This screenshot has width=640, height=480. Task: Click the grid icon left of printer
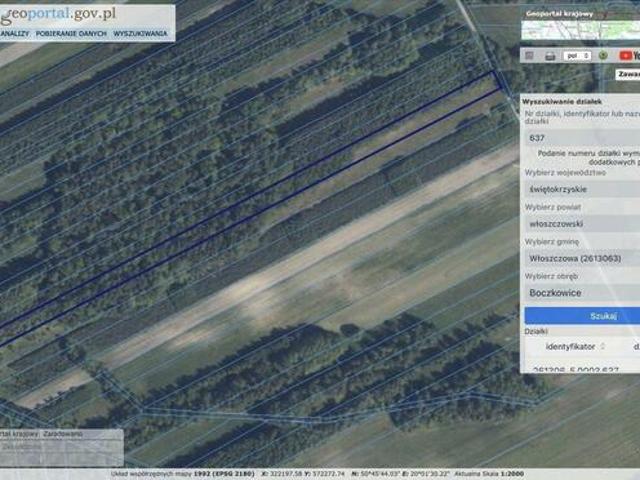(x=529, y=56)
